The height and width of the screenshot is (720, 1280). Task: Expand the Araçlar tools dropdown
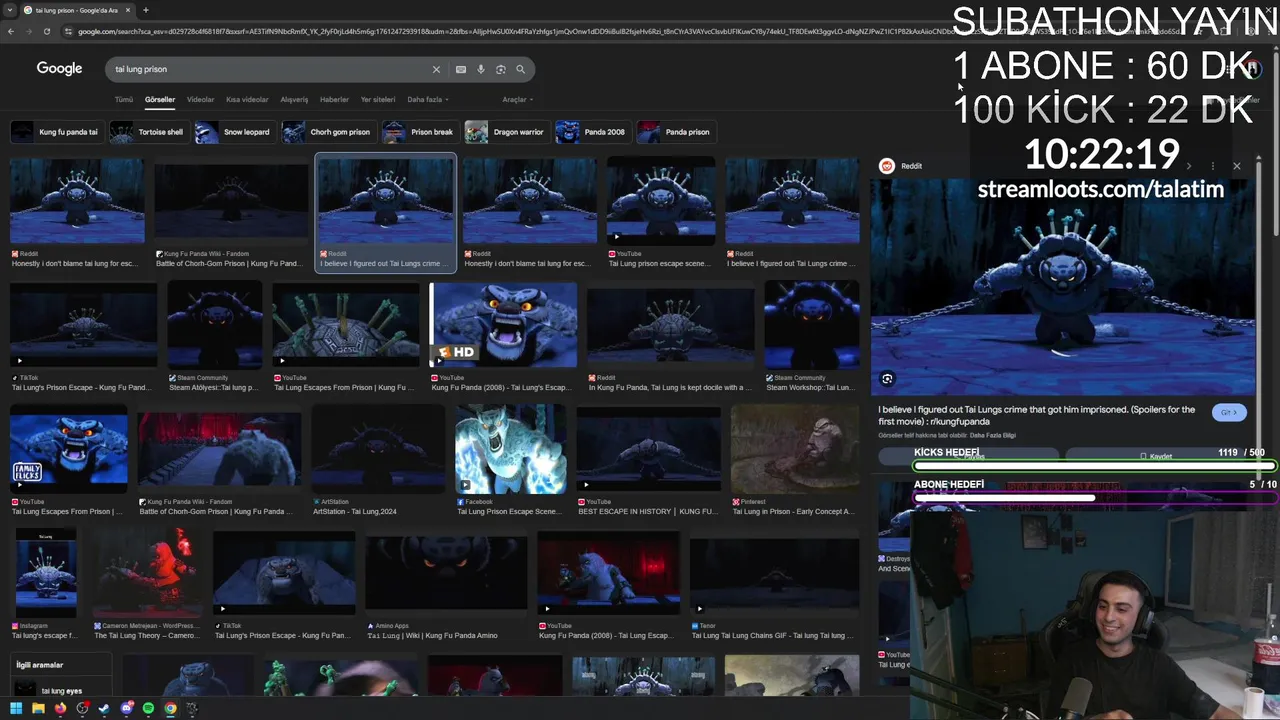(517, 99)
